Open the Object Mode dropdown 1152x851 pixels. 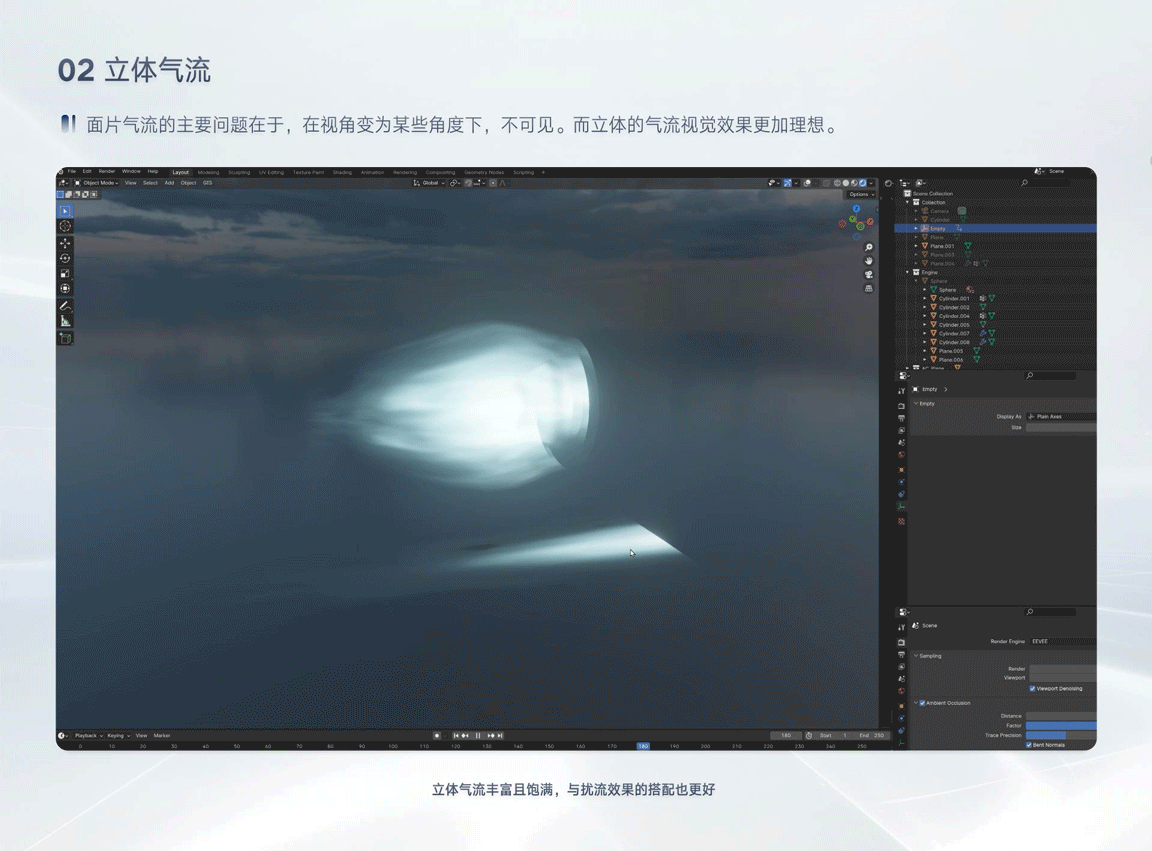96,183
